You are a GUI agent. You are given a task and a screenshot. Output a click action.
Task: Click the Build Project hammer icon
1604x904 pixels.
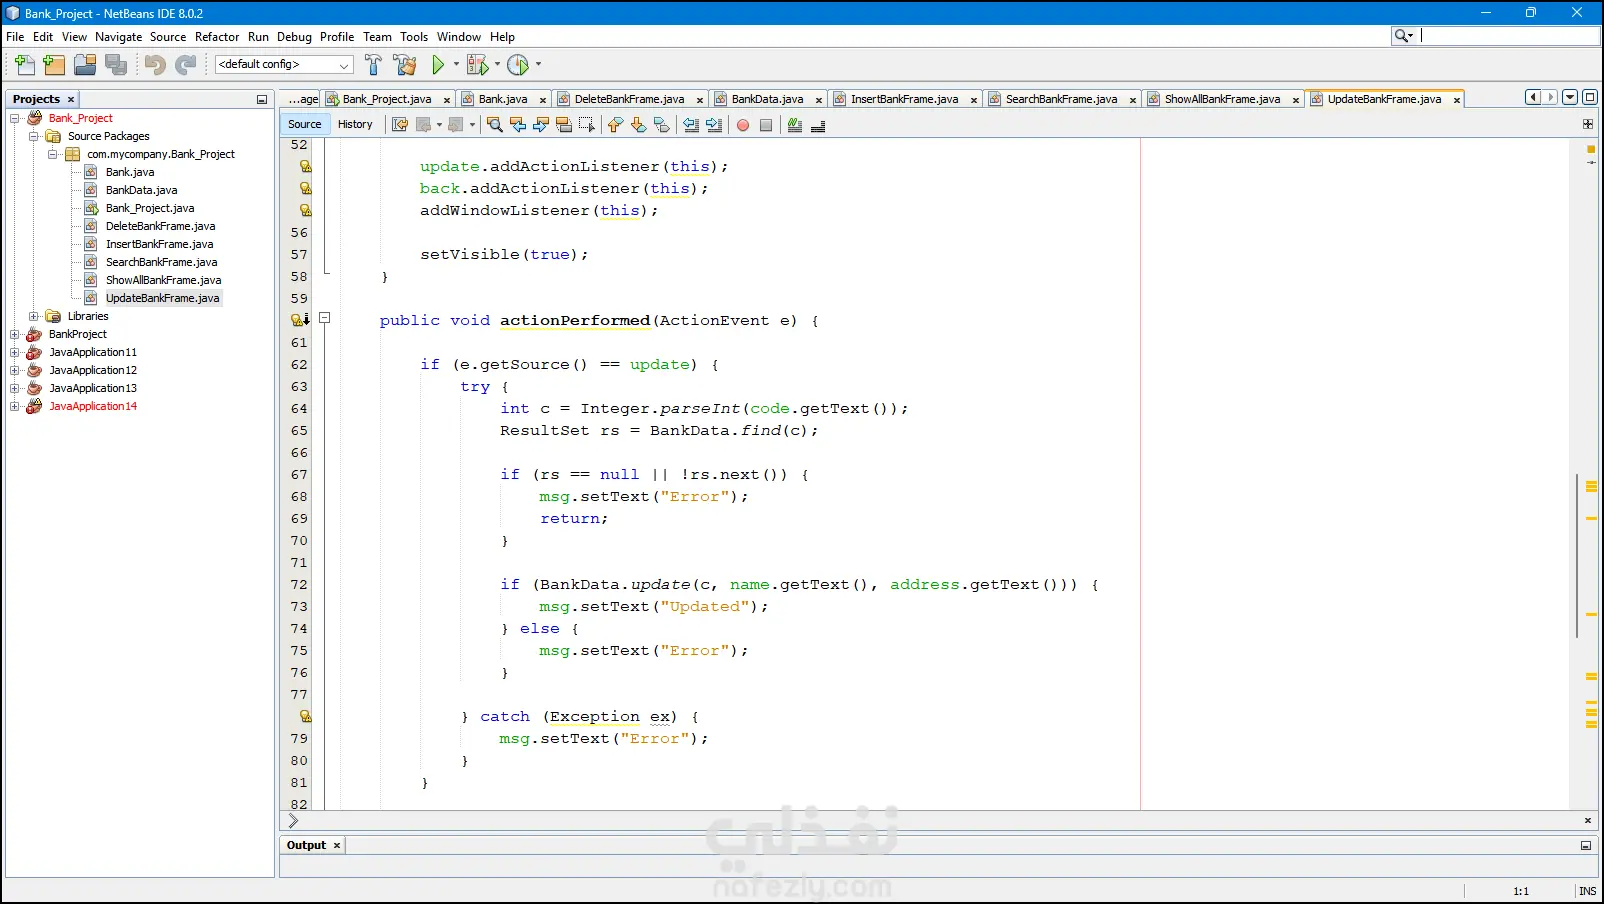(373, 65)
